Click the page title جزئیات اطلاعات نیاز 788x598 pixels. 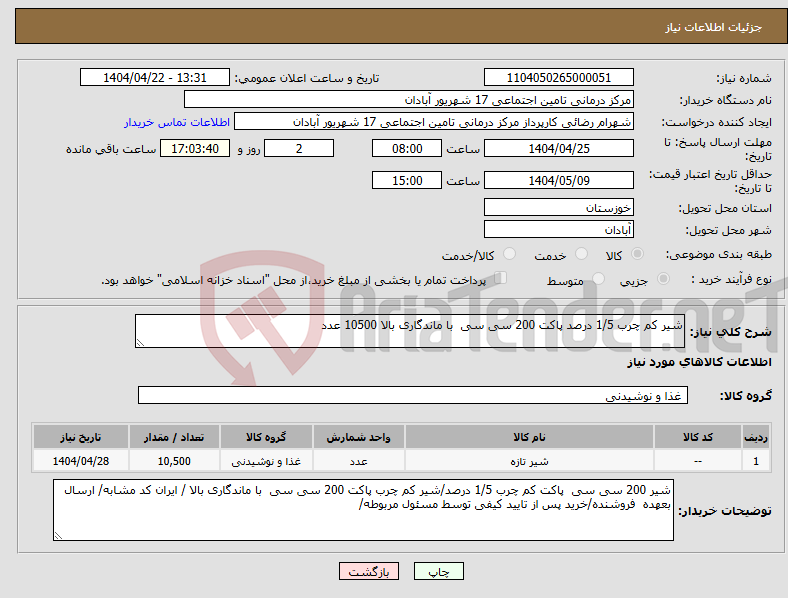[x=714, y=27]
